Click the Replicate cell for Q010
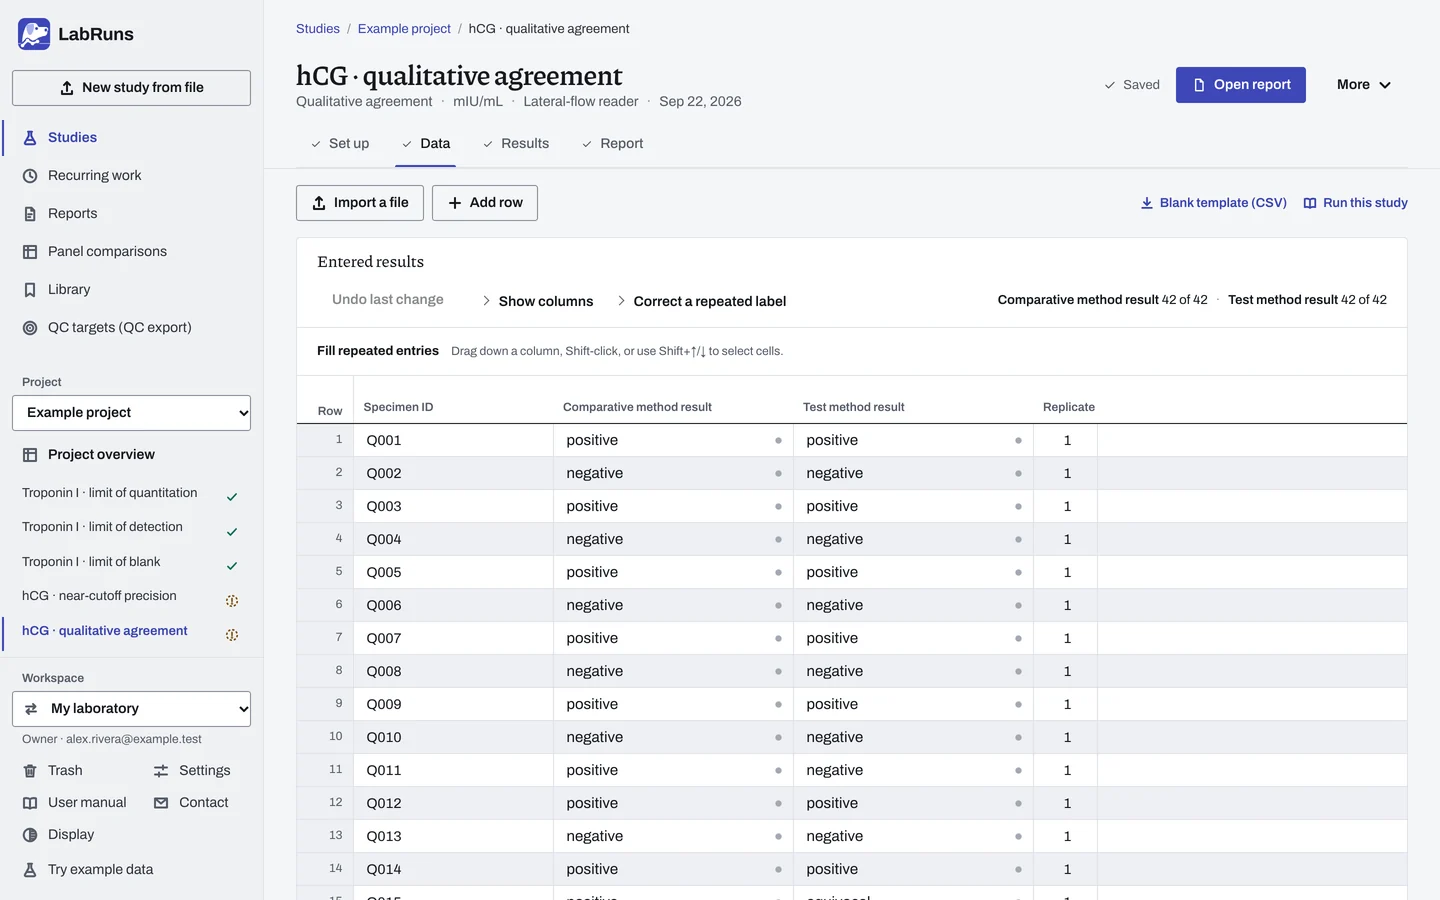The width and height of the screenshot is (1440, 900). point(1066,737)
